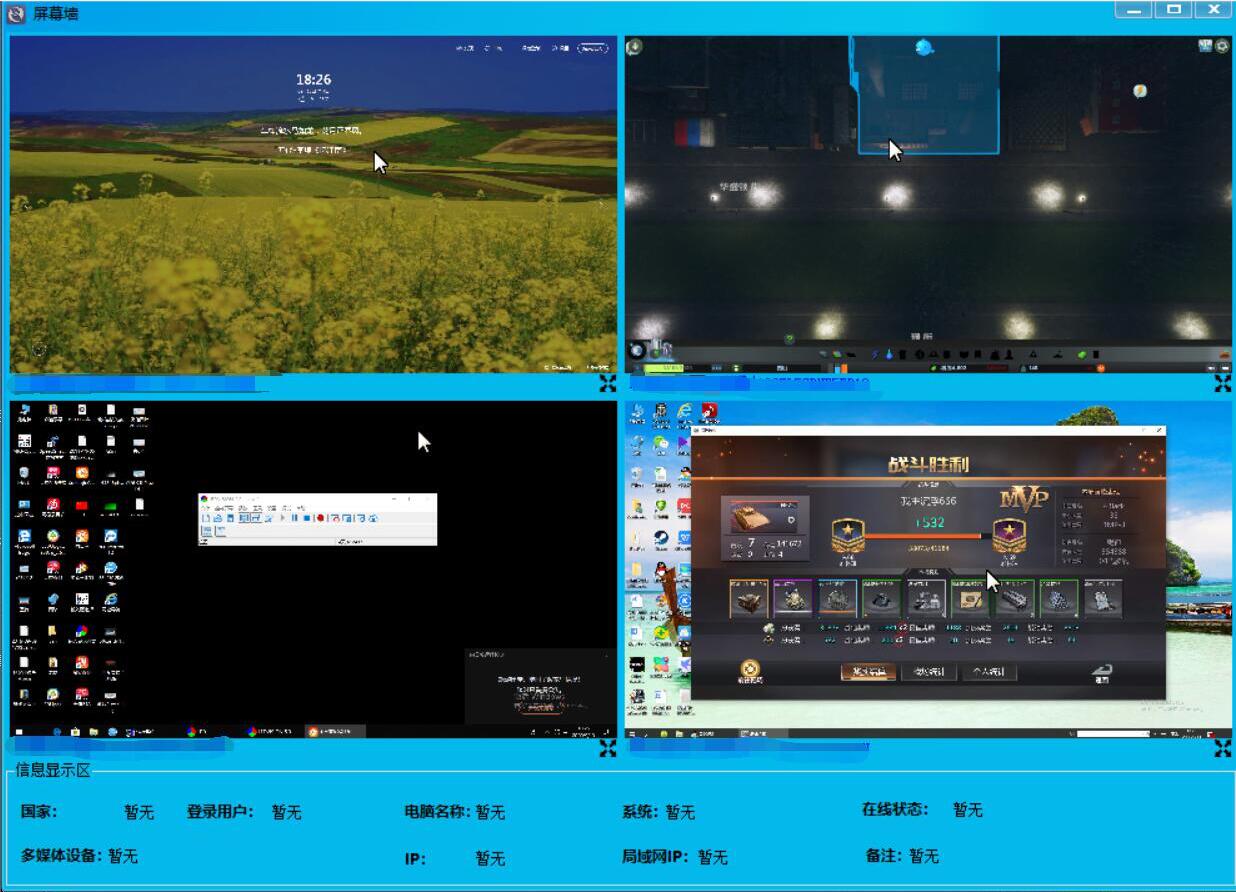Click the MVP badge in battle results
Viewport: 1236px width, 892px height.
click(1023, 498)
